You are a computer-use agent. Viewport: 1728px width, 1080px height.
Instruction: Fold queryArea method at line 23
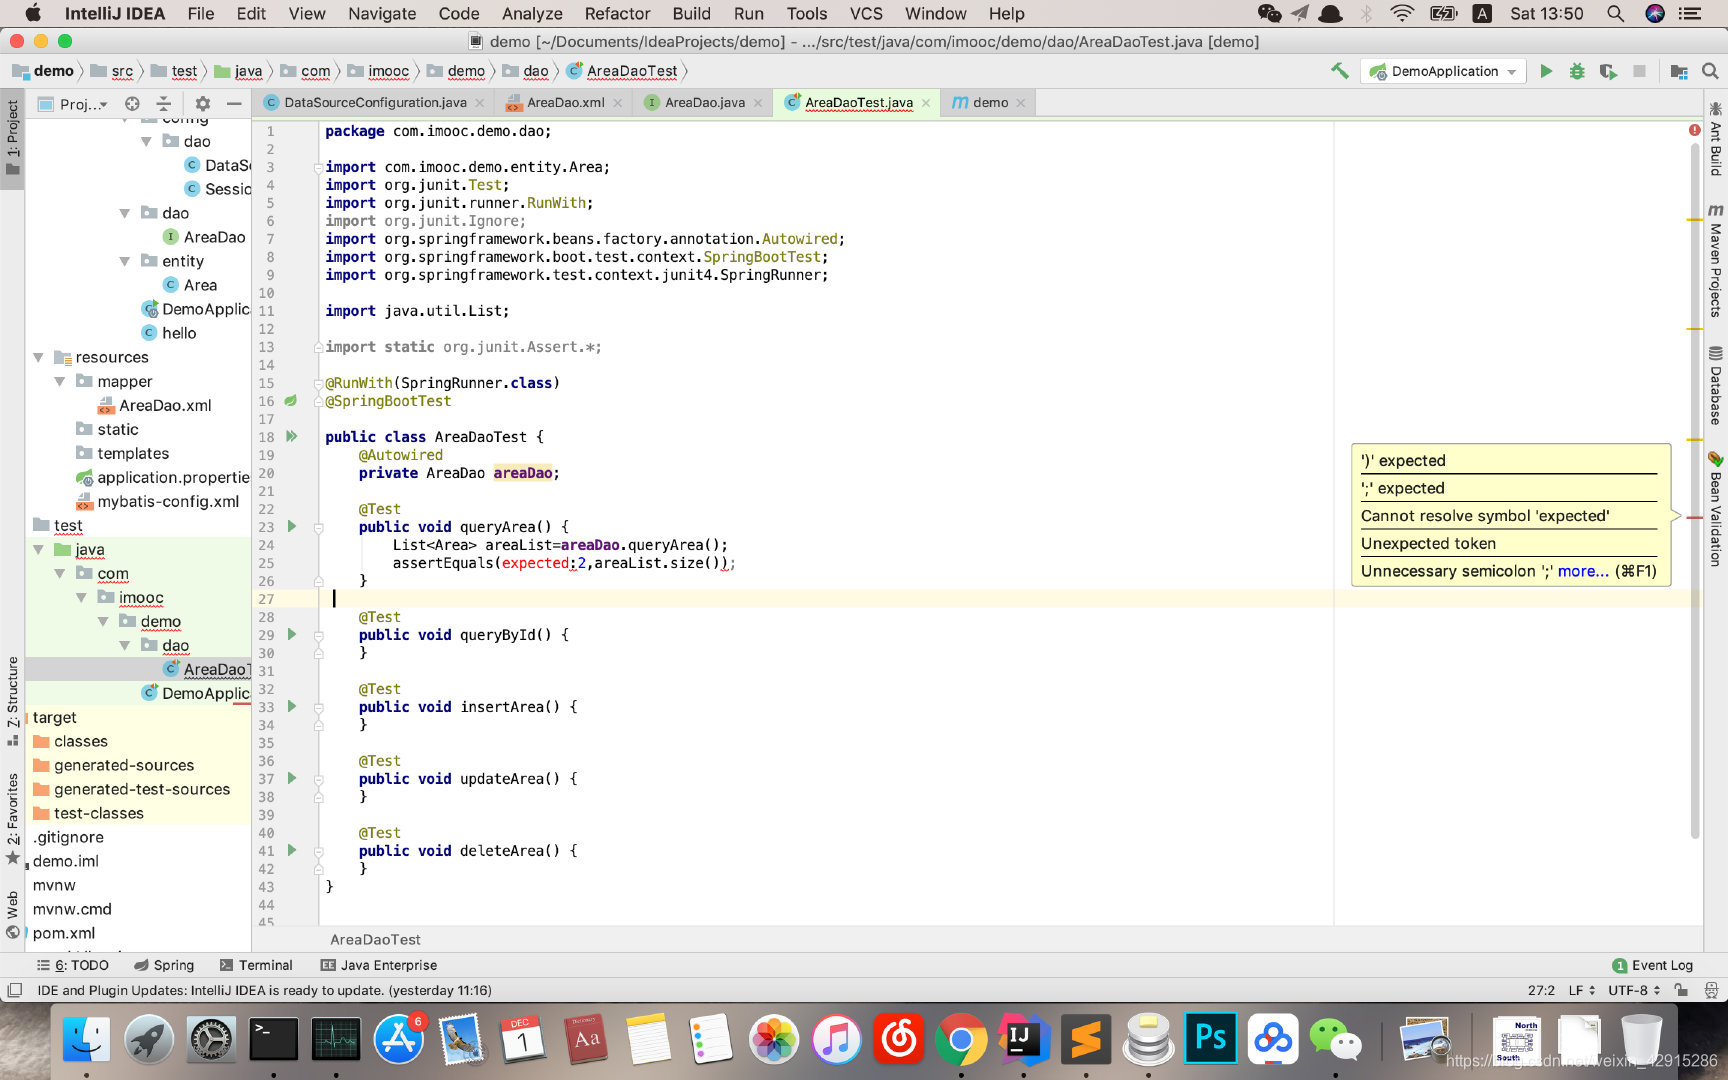[x=318, y=527]
